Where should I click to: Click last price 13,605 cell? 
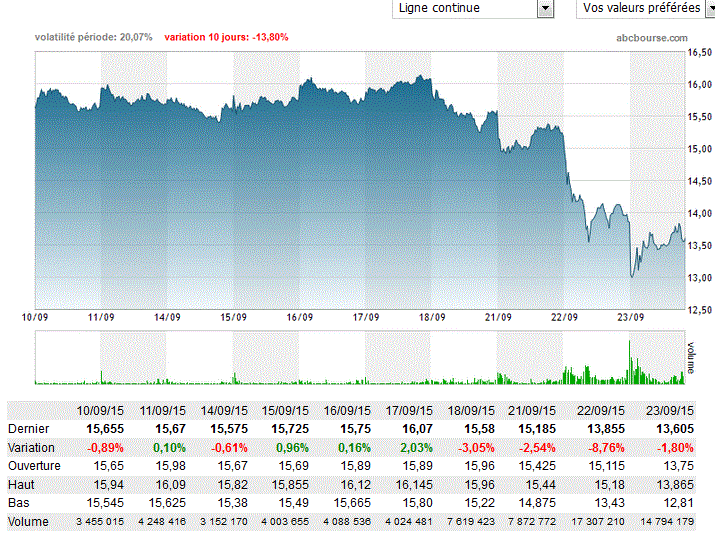(675, 429)
